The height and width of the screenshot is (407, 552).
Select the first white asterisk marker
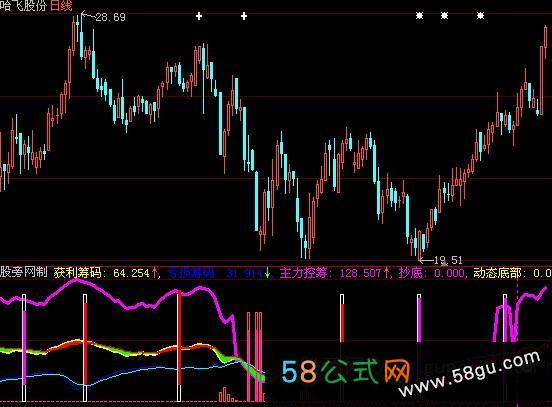(419, 15)
